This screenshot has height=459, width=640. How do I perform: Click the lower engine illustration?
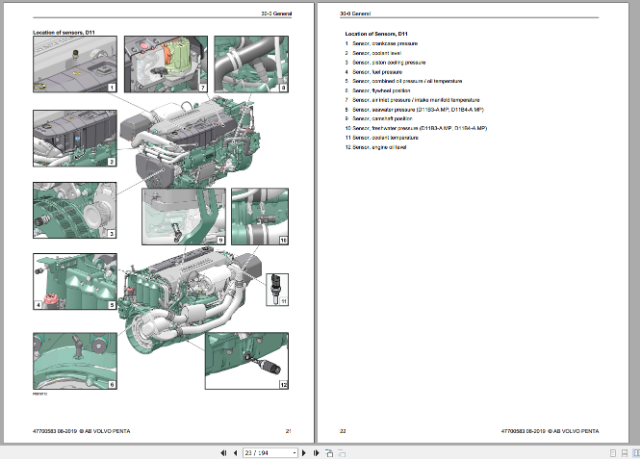190,302
